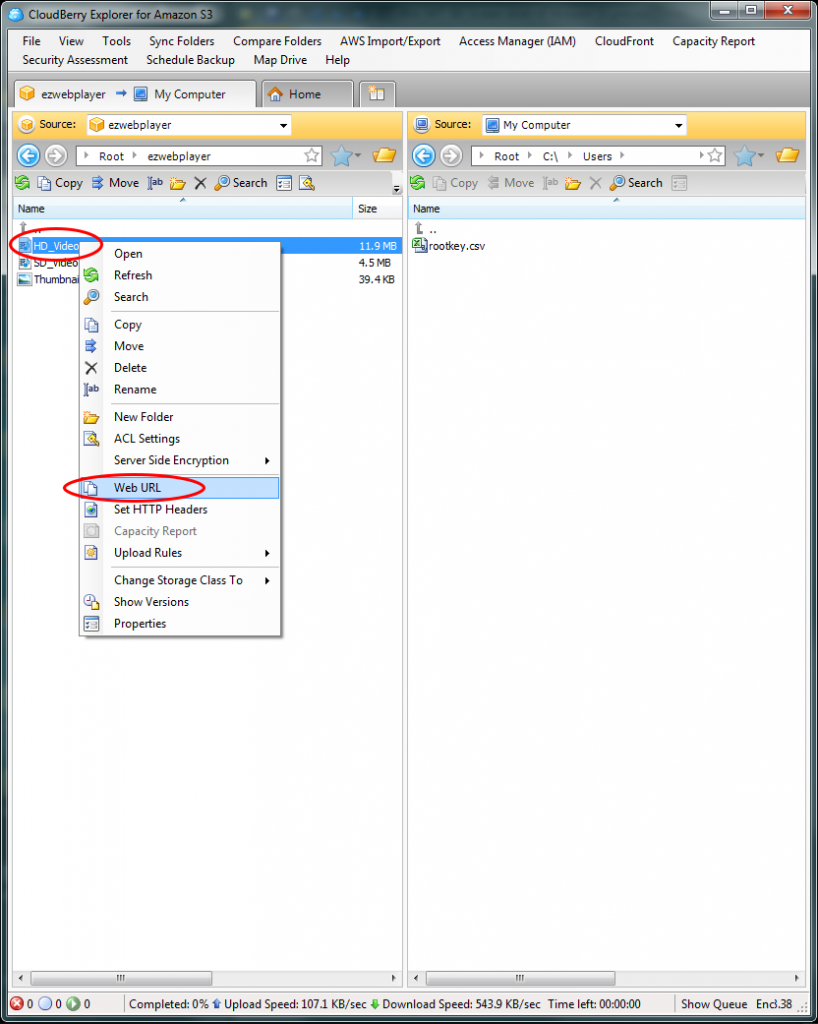Image resolution: width=818 pixels, height=1024 pixels.
Task: Switch to the Home tab
Action: click(x=307, y=94)
